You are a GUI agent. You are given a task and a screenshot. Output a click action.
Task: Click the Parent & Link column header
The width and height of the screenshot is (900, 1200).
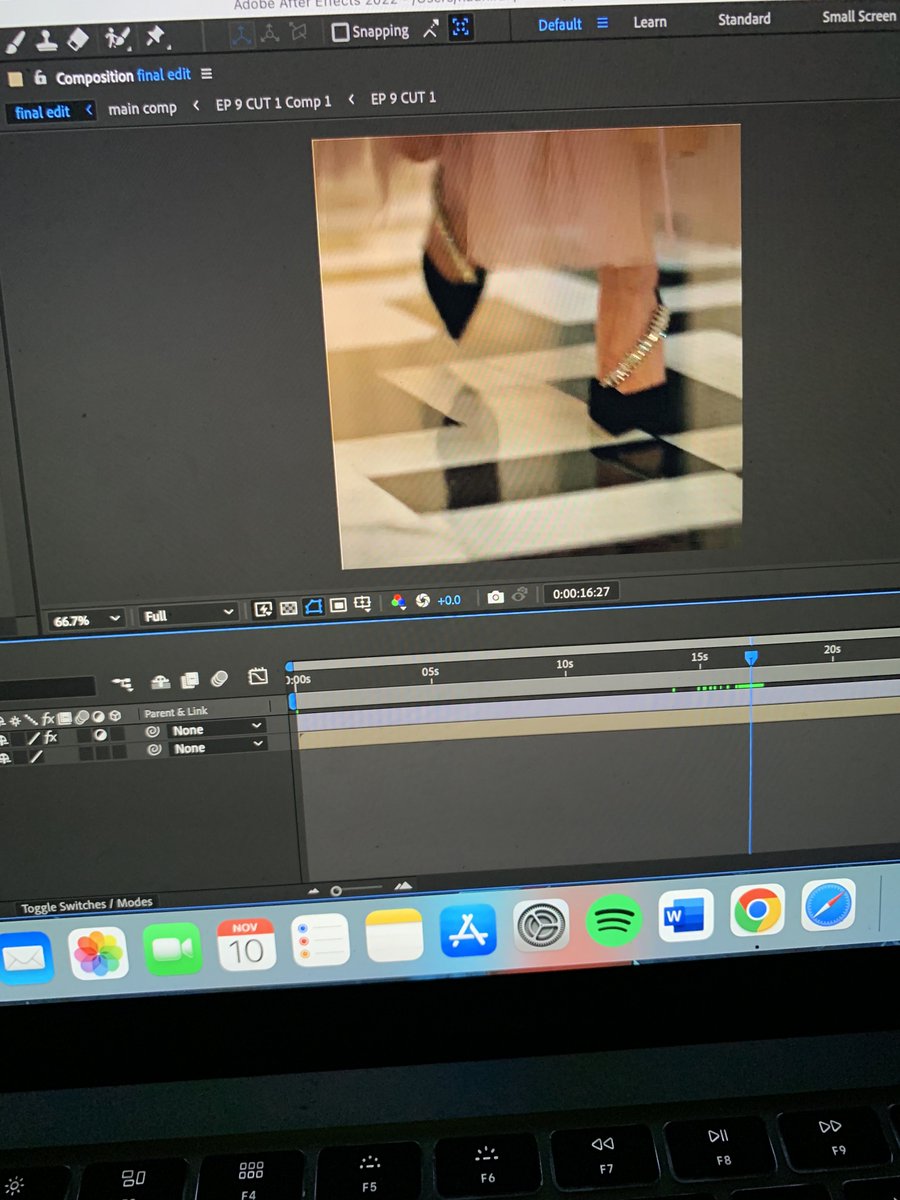176,712
